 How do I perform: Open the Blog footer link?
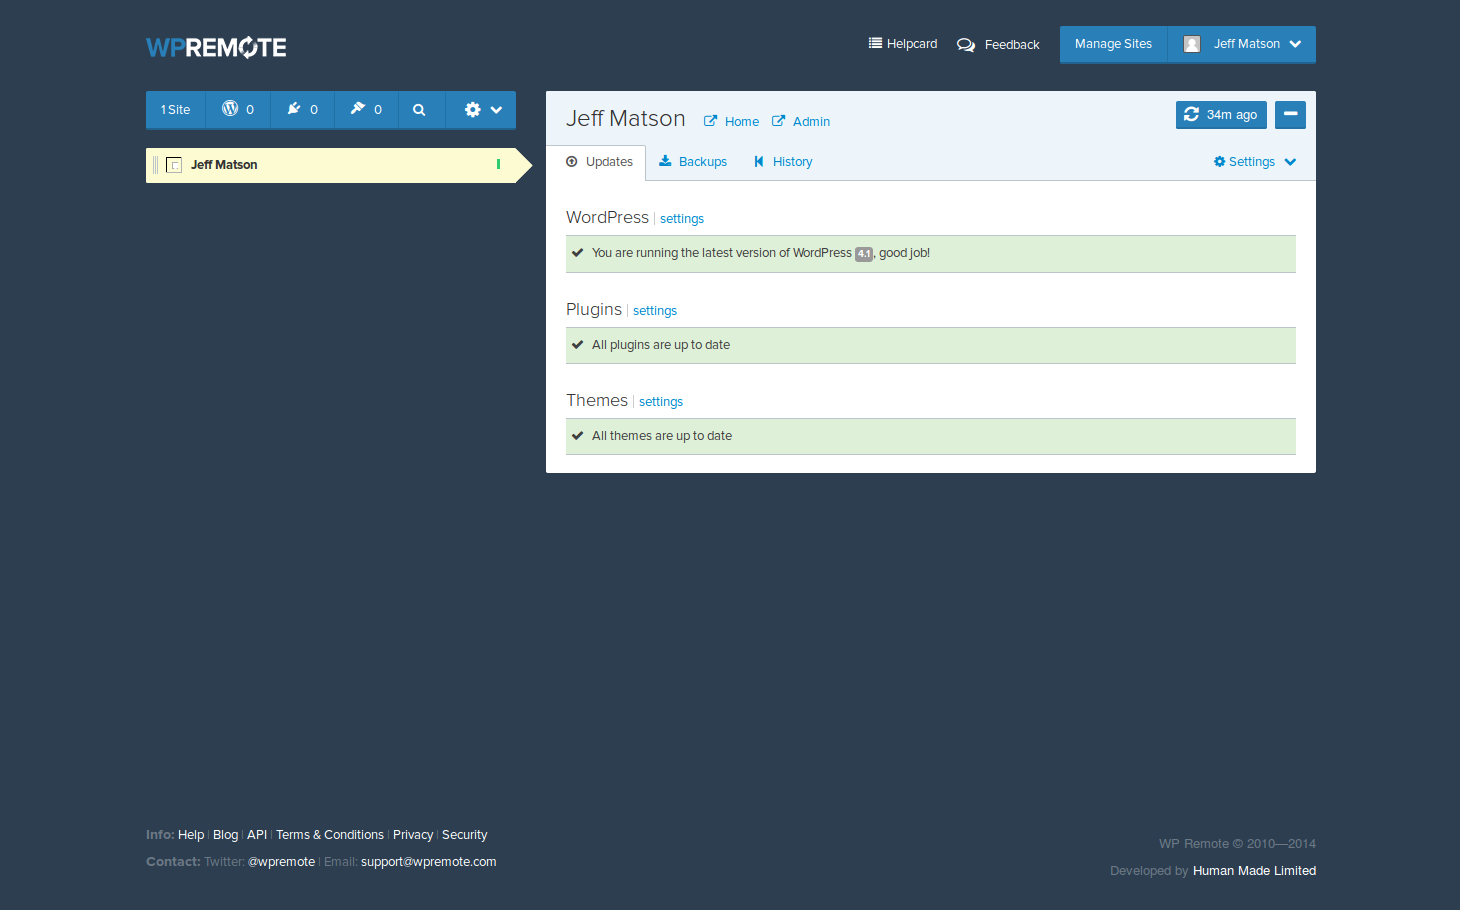tap(226, 835)
